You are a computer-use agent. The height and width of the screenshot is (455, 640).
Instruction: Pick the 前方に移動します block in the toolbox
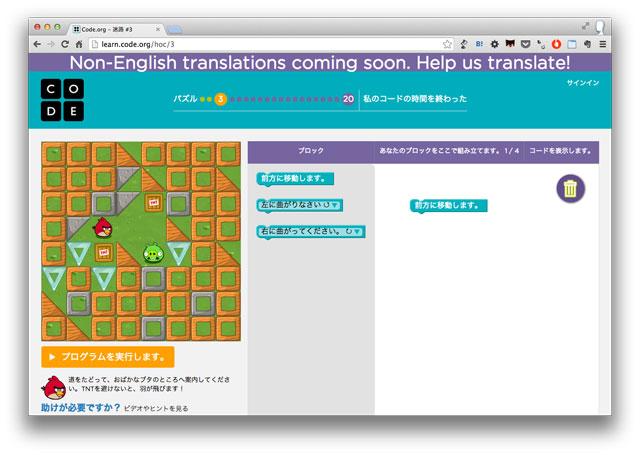pos(295,179)
